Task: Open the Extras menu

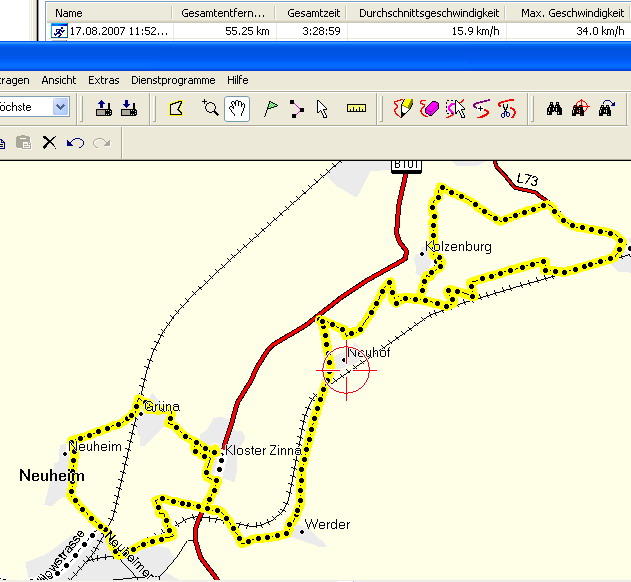Action: click(x=103, y=80)
